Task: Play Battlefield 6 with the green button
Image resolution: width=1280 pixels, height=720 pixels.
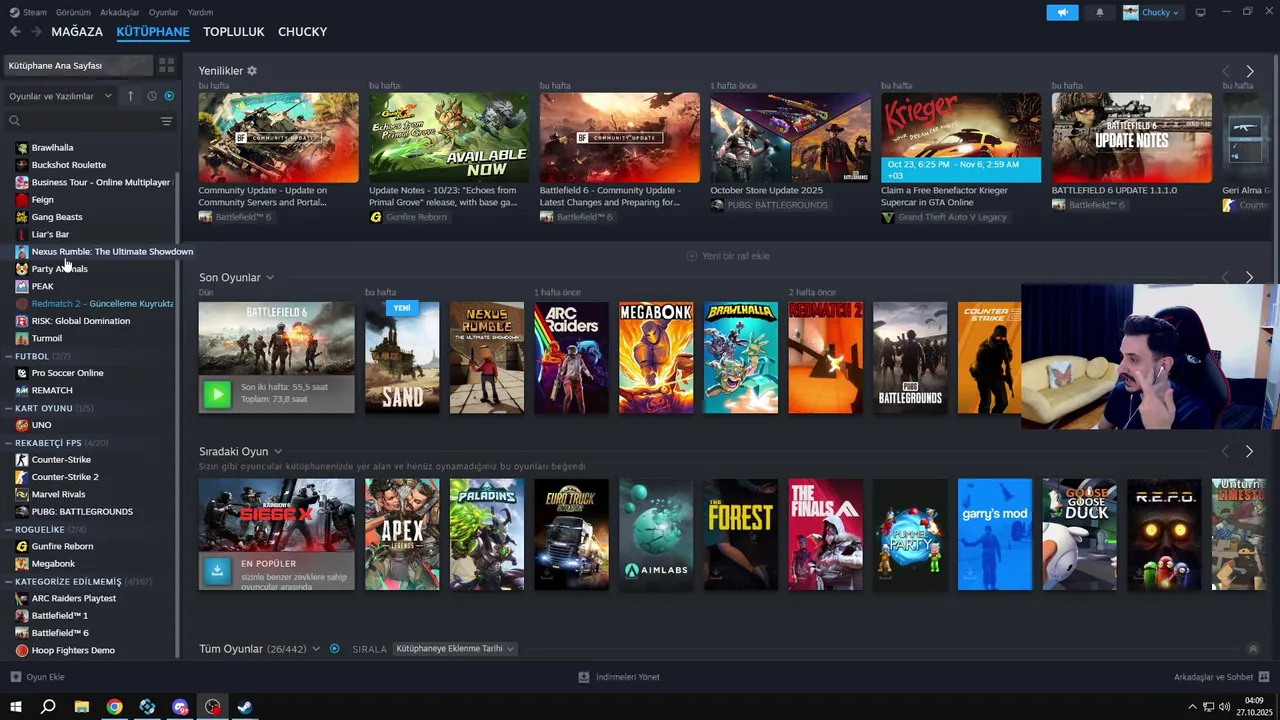Action: tap(217, 394)
